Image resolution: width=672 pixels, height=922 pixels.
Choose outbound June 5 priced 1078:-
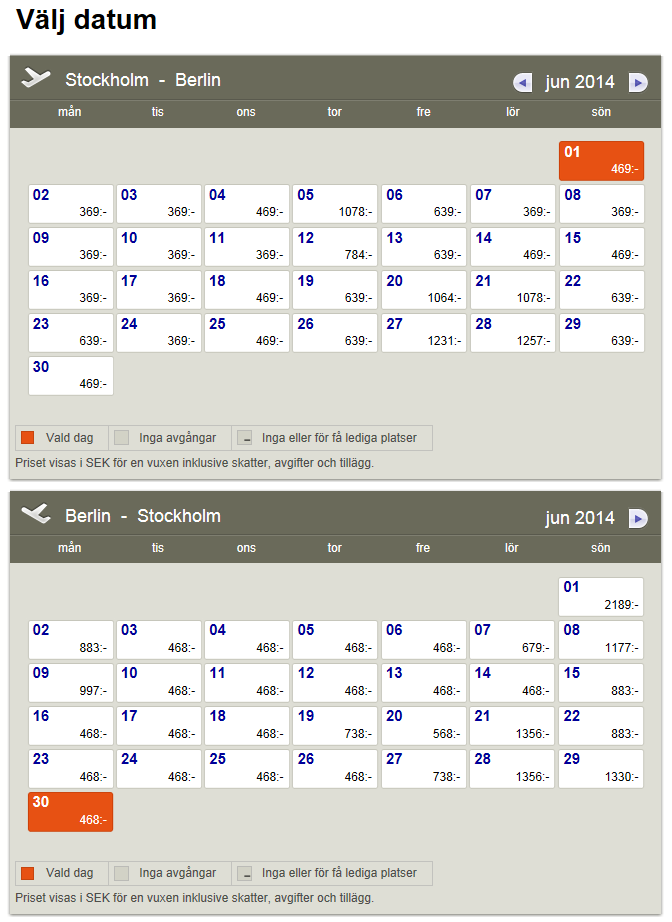(335, 204)
